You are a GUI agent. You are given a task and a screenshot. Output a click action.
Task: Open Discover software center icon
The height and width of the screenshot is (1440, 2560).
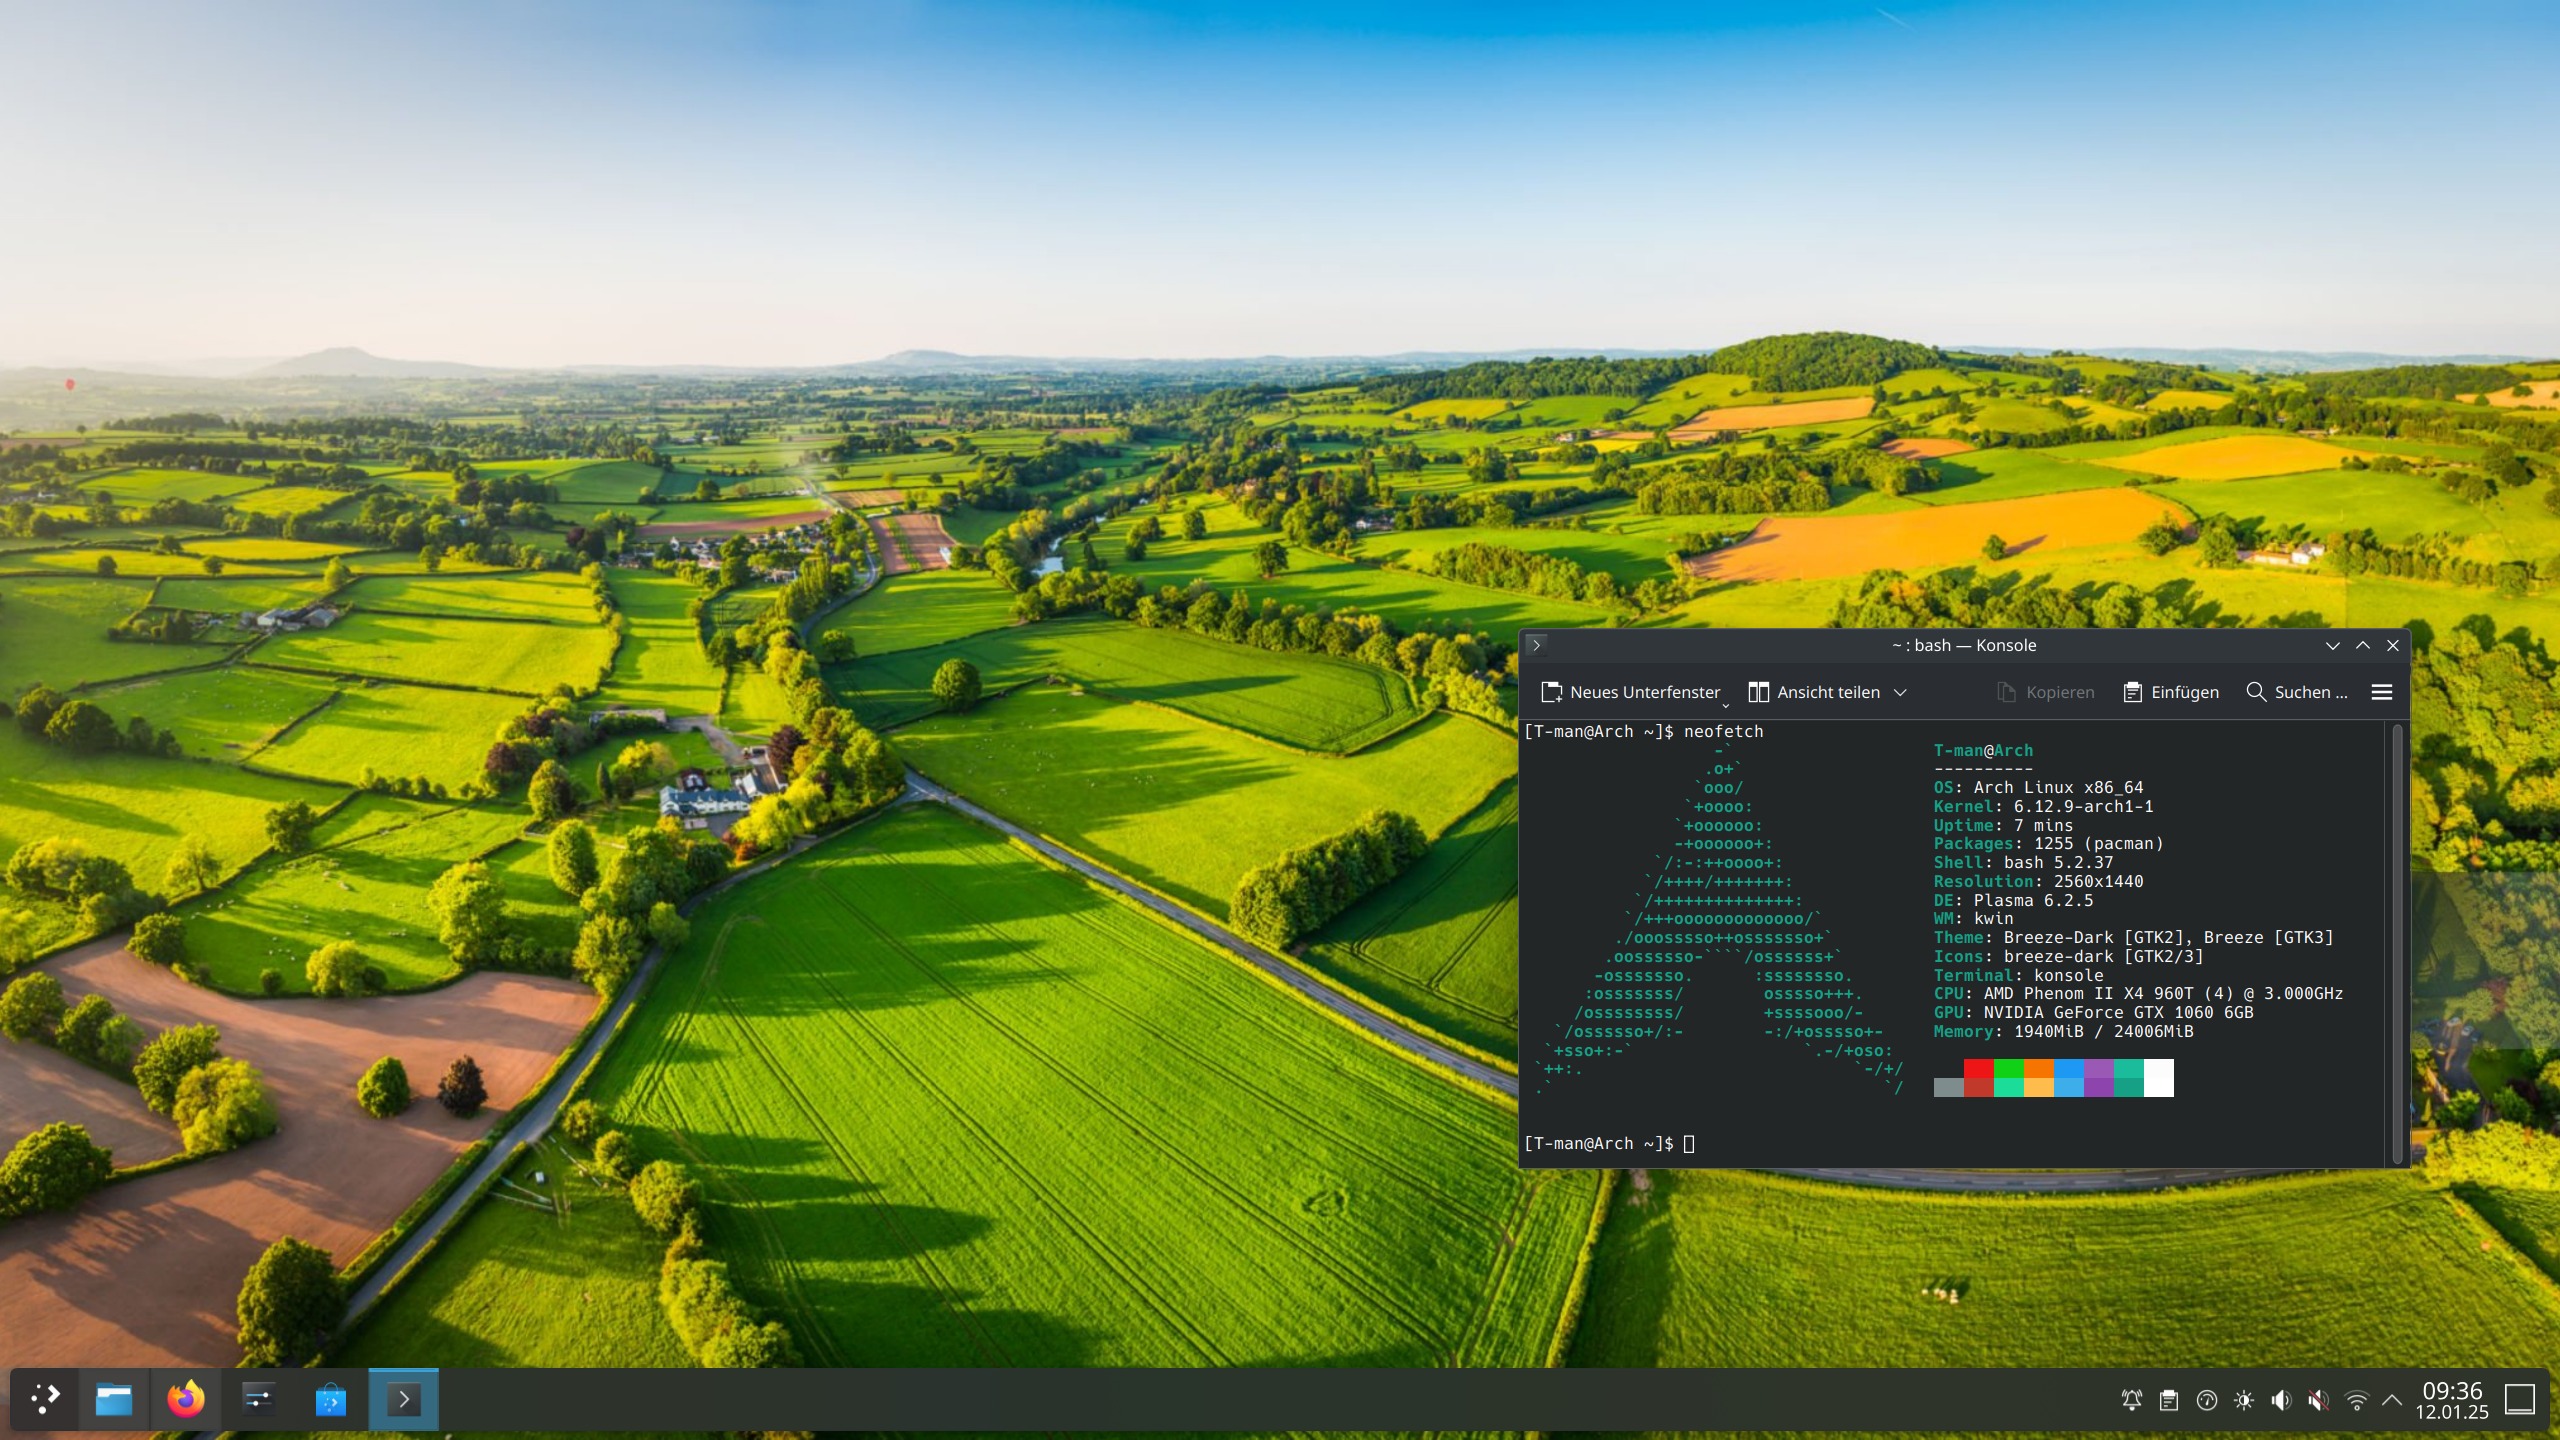point(330,1398)
